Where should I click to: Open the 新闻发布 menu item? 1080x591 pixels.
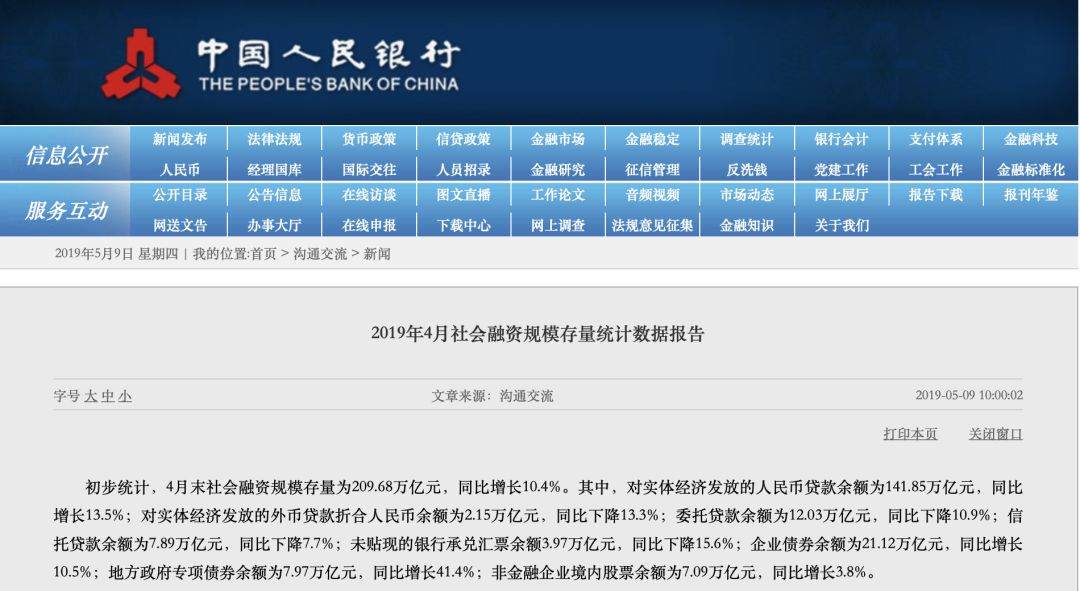click(x=180, y=139)
